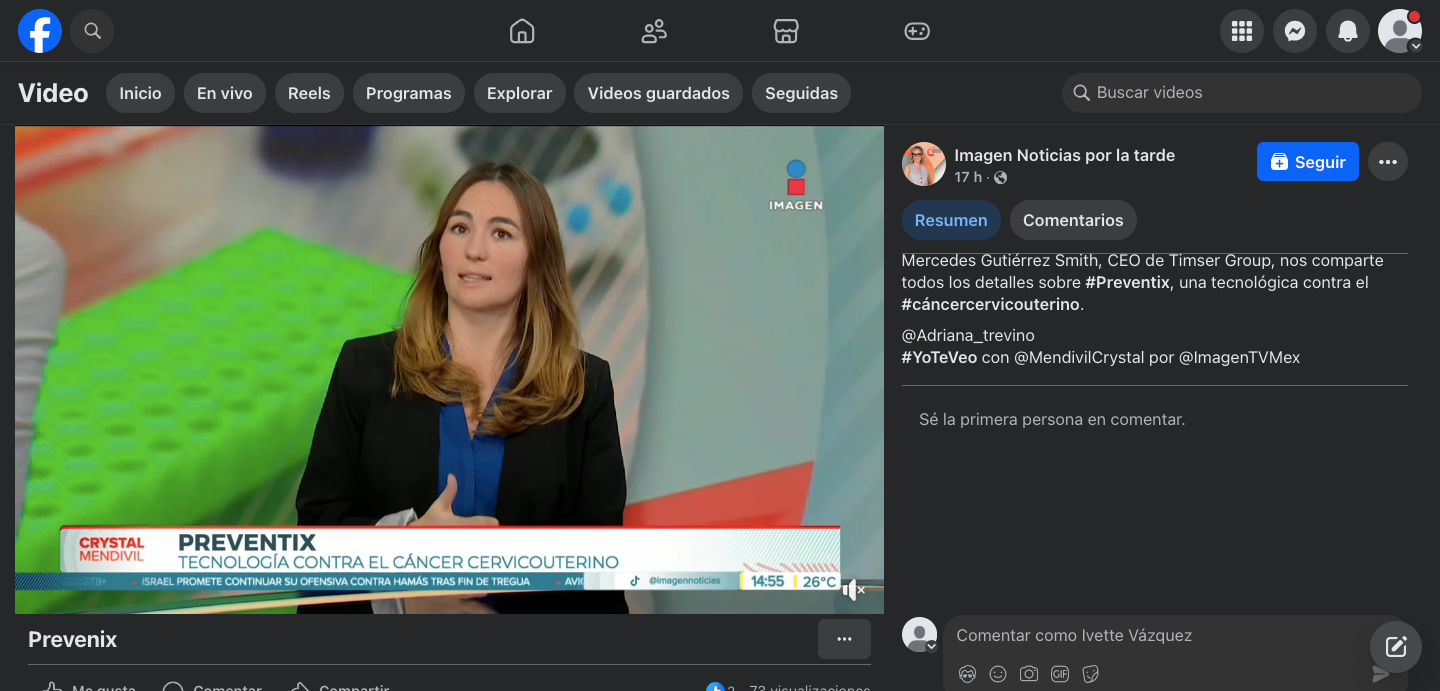Click the 17 h timestamp link
This screenshot has width=1440, height=691.
968,177
